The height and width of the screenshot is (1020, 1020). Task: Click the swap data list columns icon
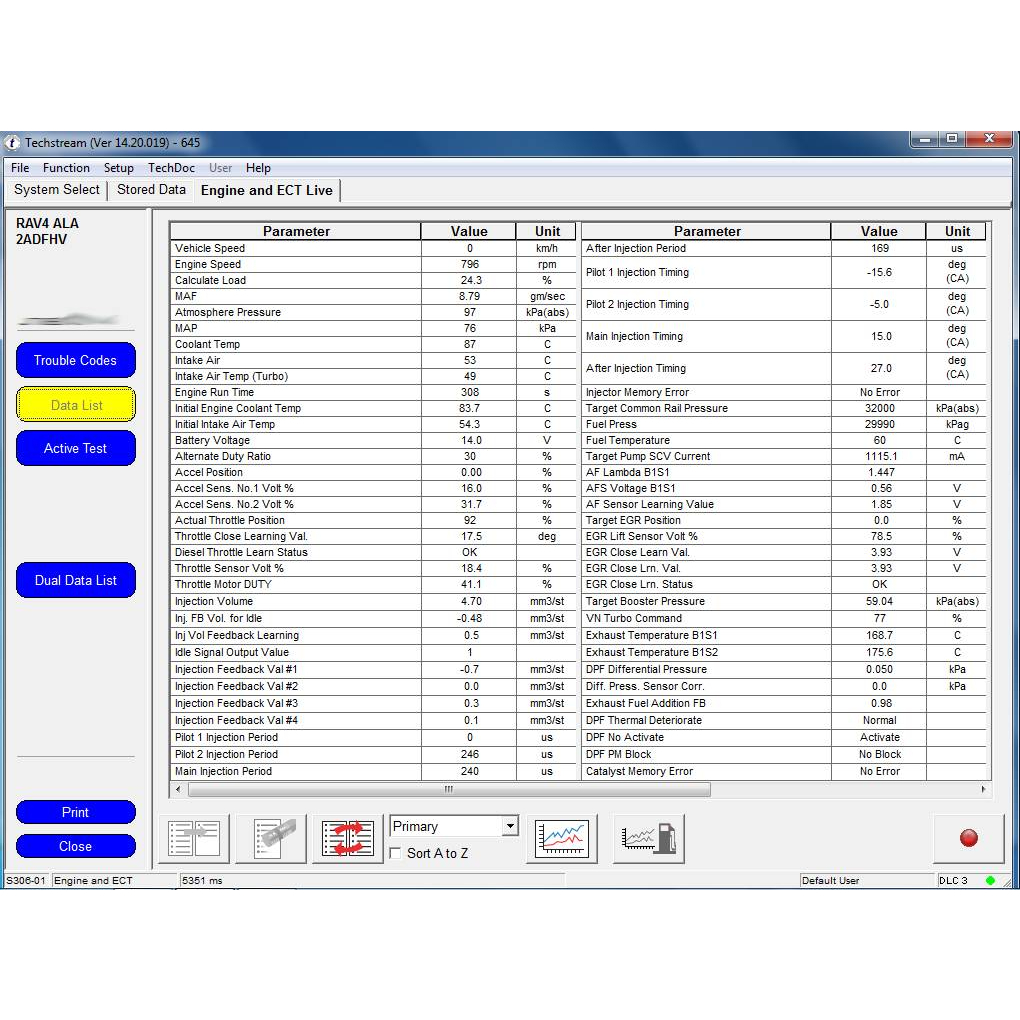348,838
